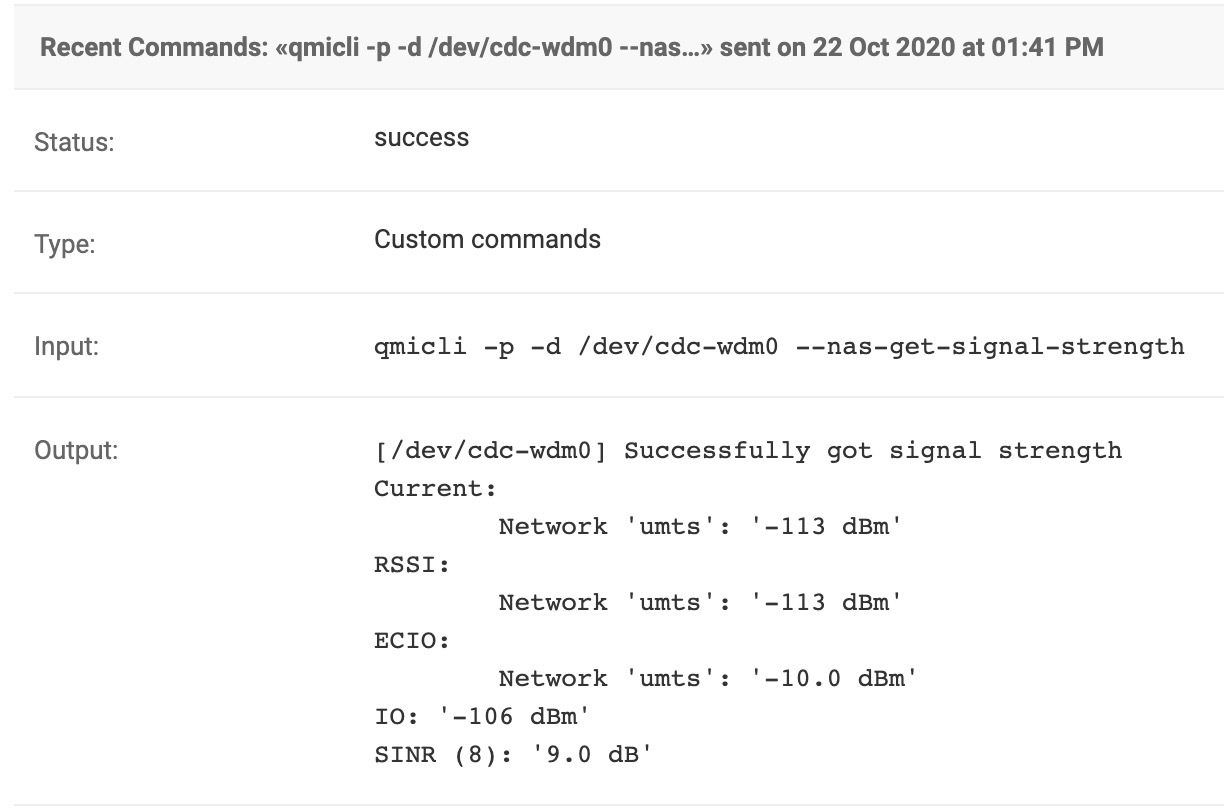Click the '-10.0 dBm' ECIO network line
Viewport: 1224px width, 808px height.
click(x=708, y=679)
